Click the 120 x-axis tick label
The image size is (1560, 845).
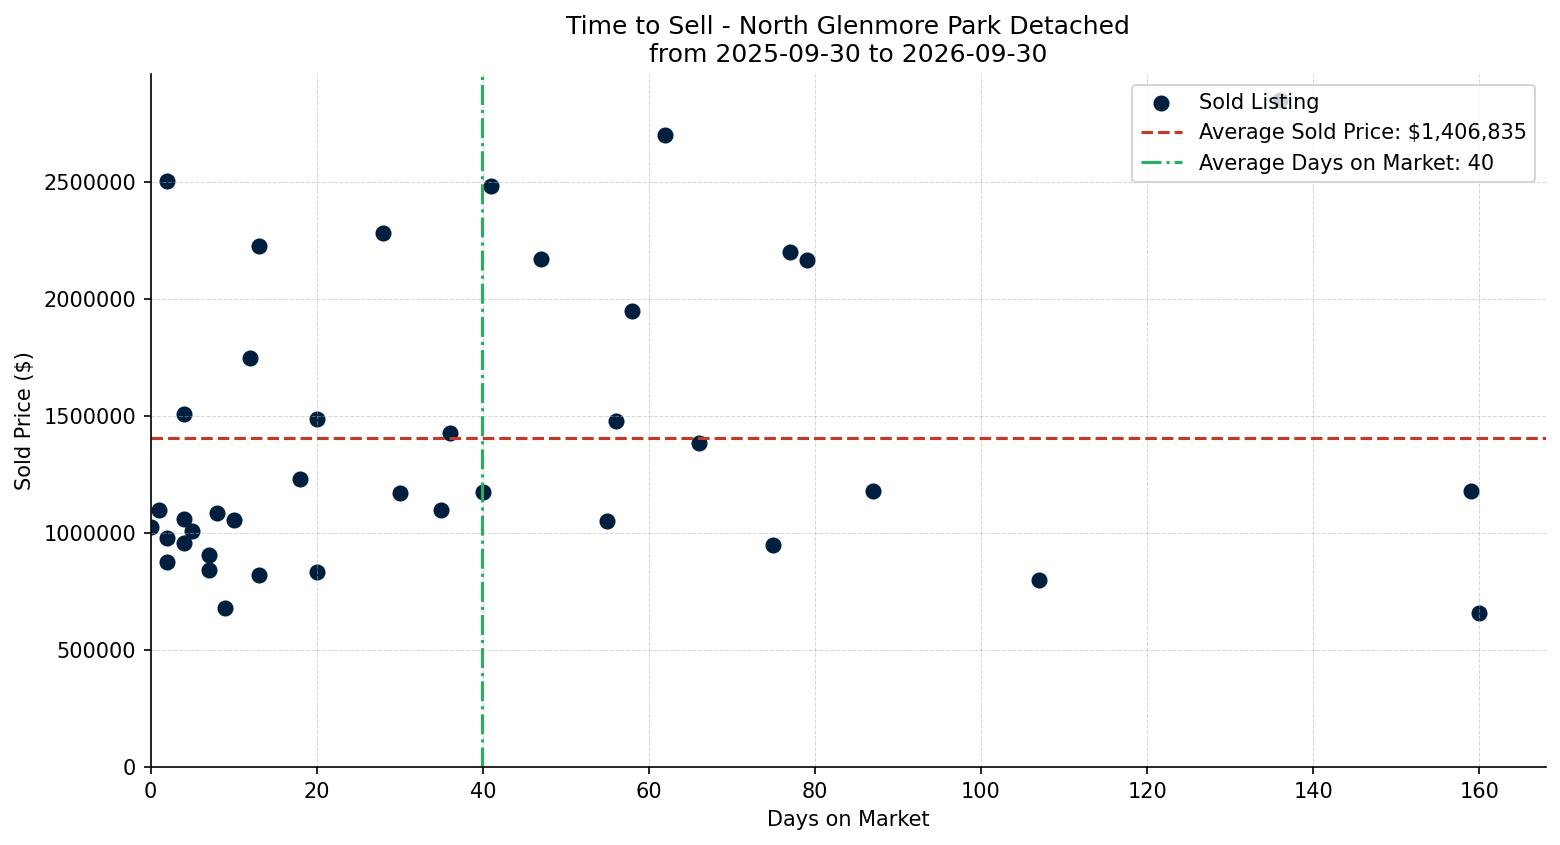1147,791
